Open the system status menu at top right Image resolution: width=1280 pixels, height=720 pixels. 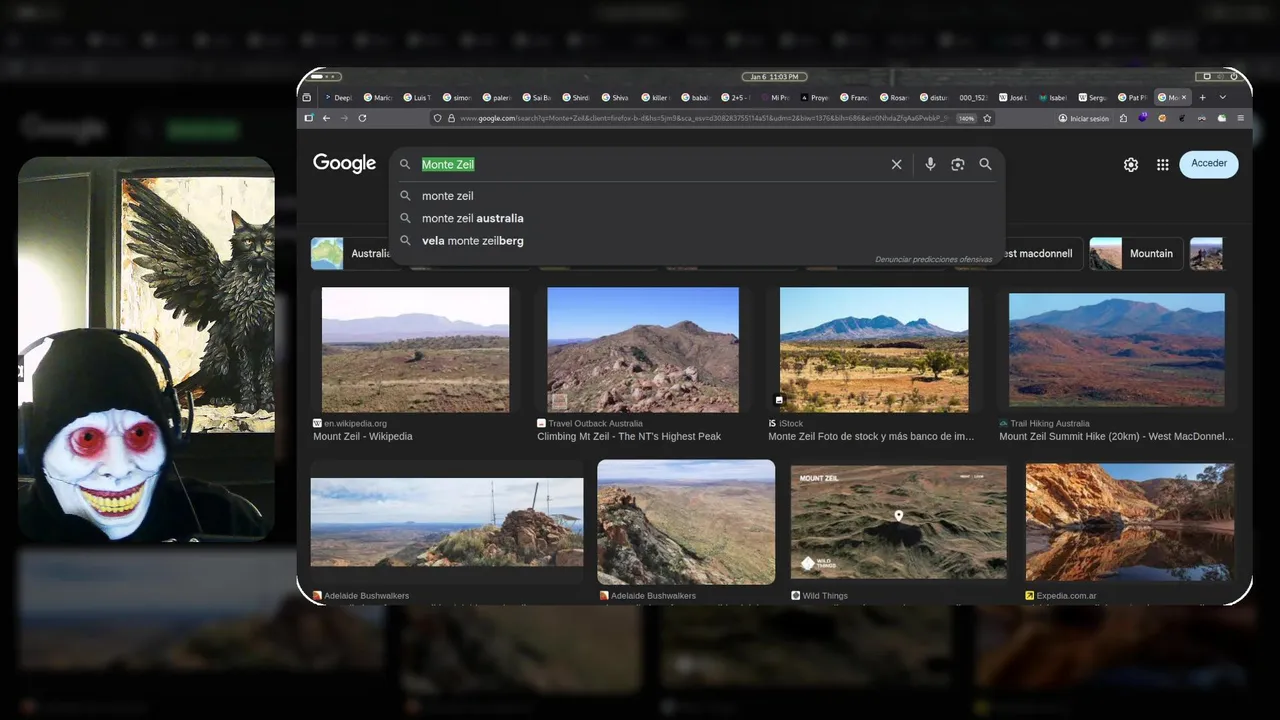tap(1218, 77)
